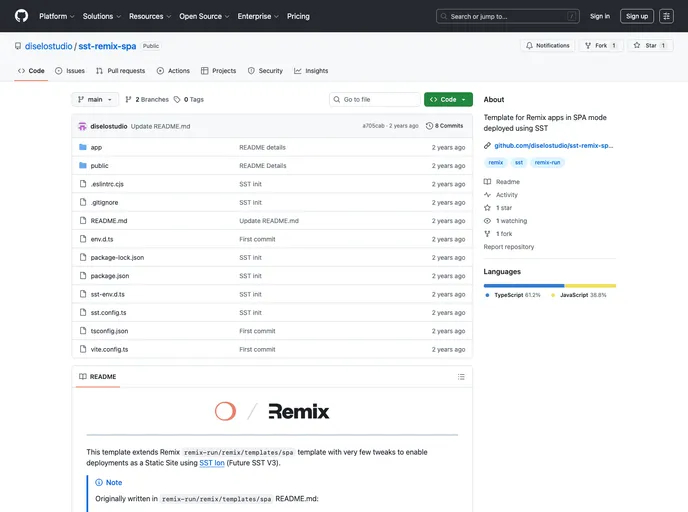The image size is (688, 512).
Task: Fork this repository
Action: point(600,46)
